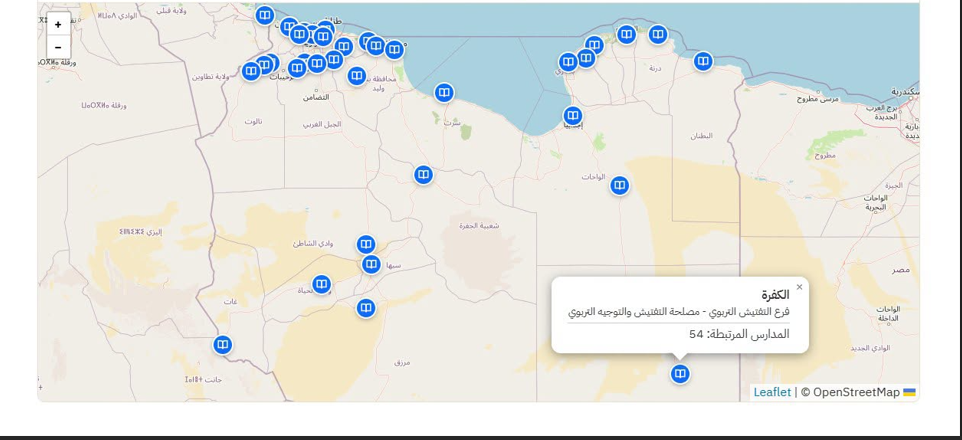Screen dimensions: 962x440
Task: Open the Leaflet attribution link
Action: pyautogui.click(x=772, y=392)
